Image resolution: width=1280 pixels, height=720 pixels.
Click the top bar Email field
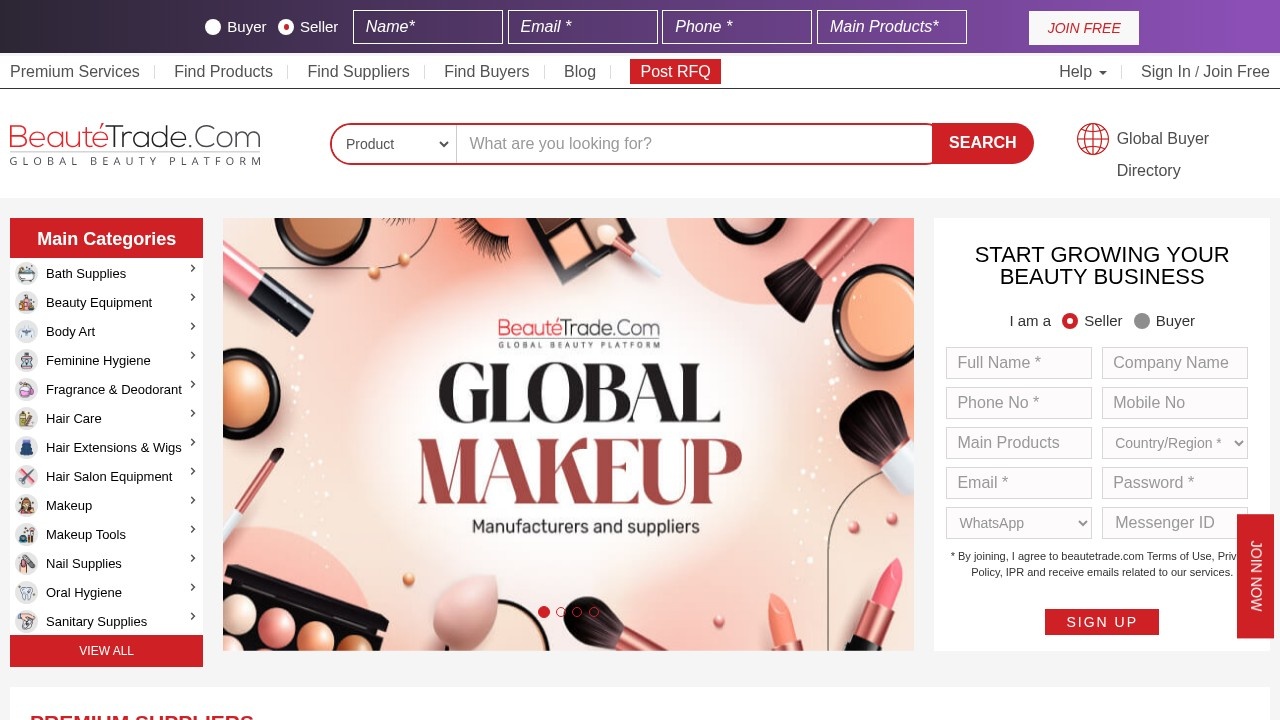583,27
